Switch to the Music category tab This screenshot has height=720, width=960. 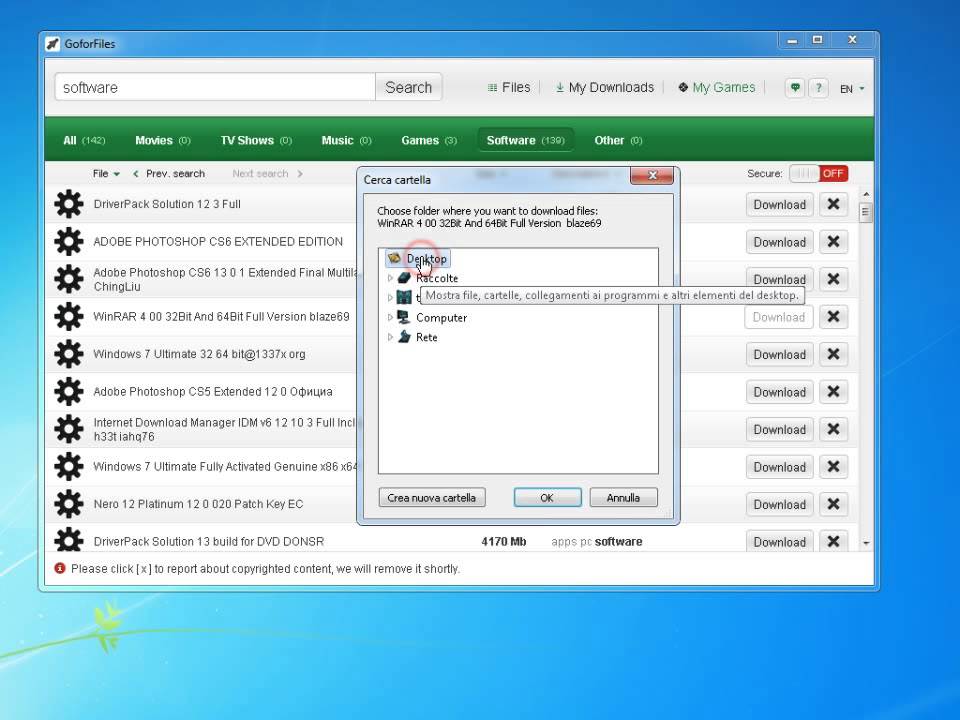click(347, 140)
